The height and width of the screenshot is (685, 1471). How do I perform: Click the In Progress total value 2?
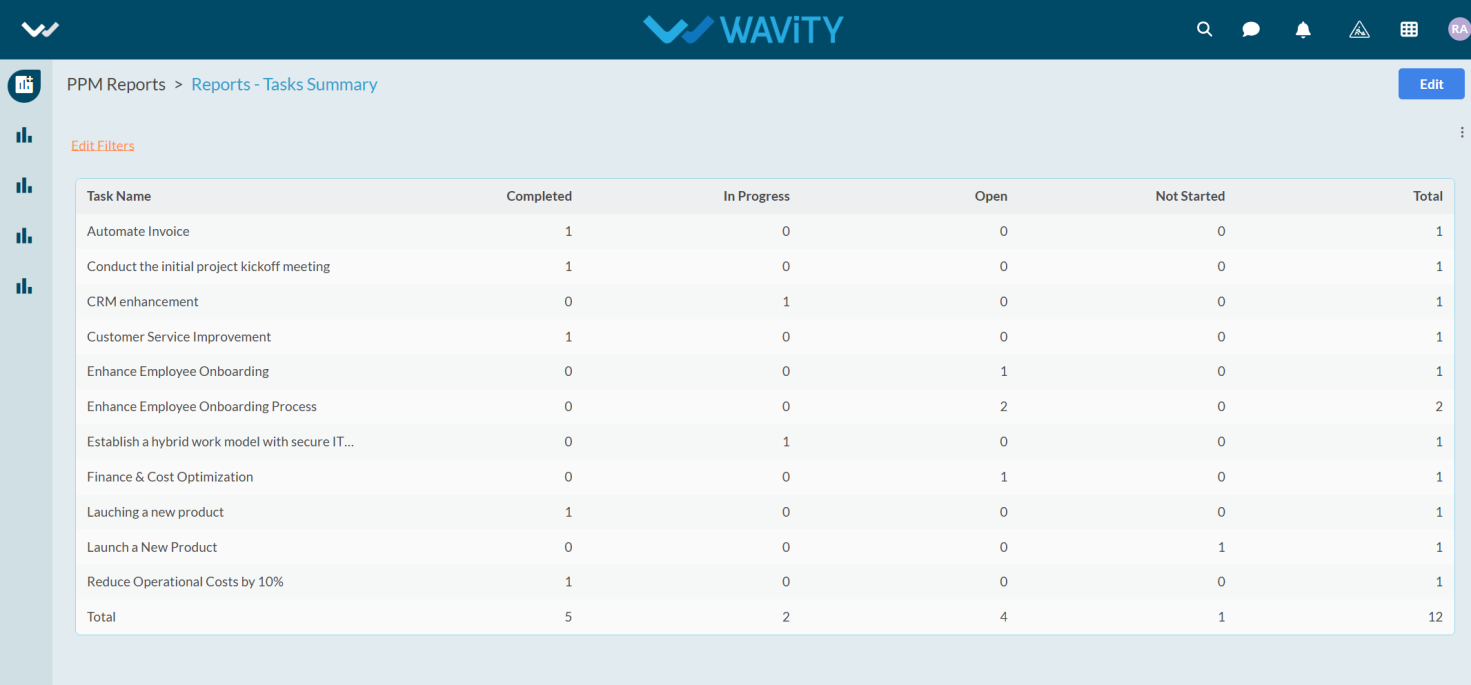(x=786, y=617)
